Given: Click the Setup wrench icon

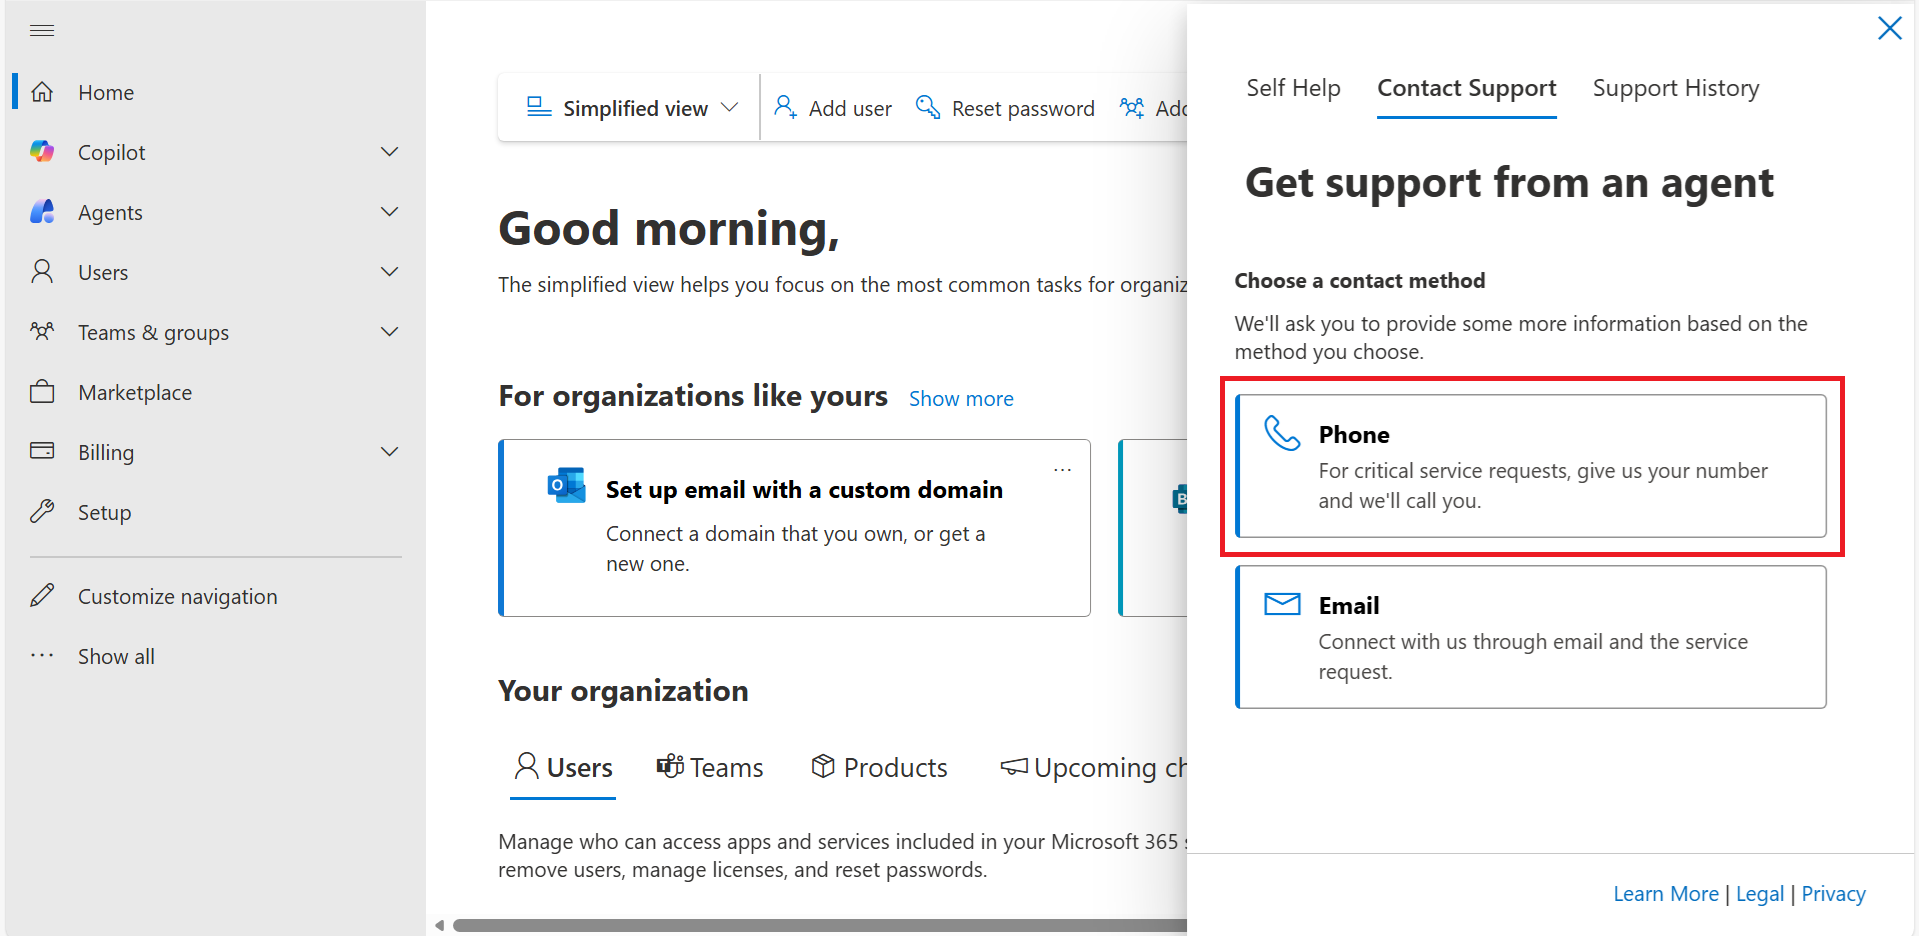Looking at the screenshot, I should point(42,512).
